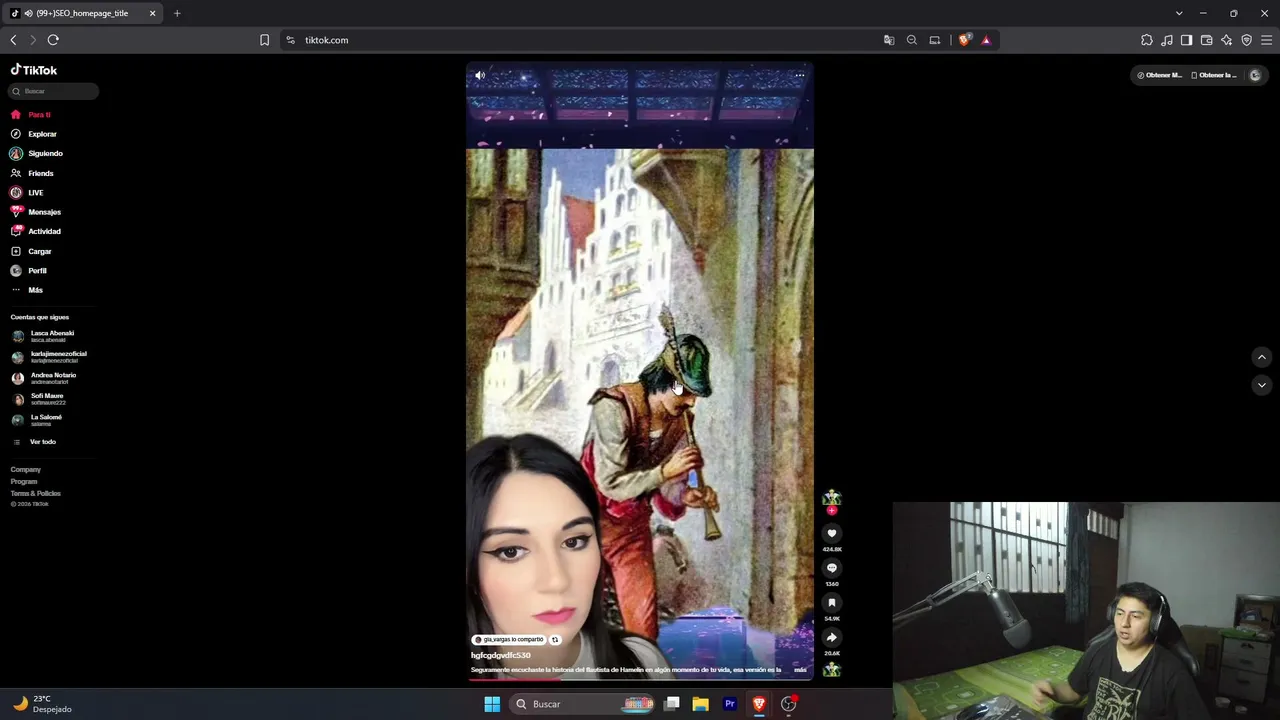Focus the TikTok Buscar search field
The width and height of the screenshot is (1280, 720).
point(54,91)
